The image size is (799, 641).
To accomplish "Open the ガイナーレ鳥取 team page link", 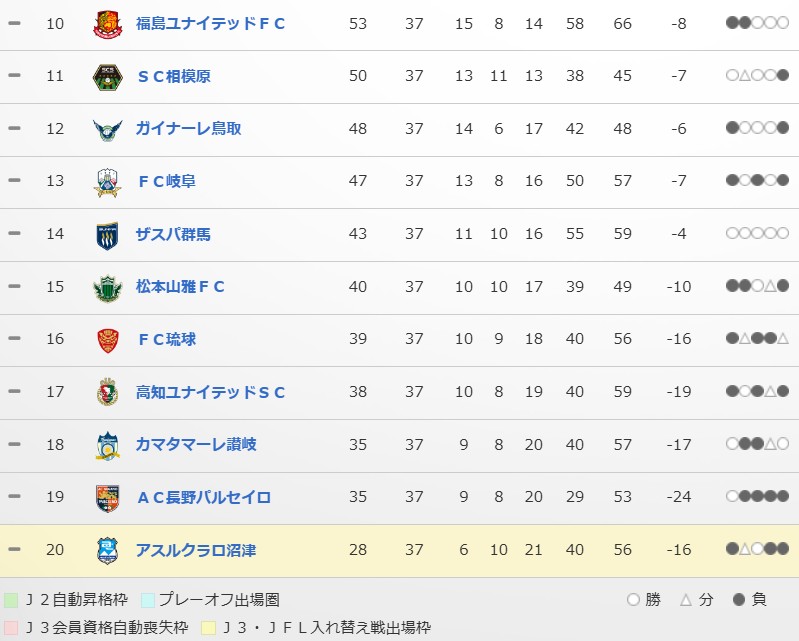I will coord(188,129).
